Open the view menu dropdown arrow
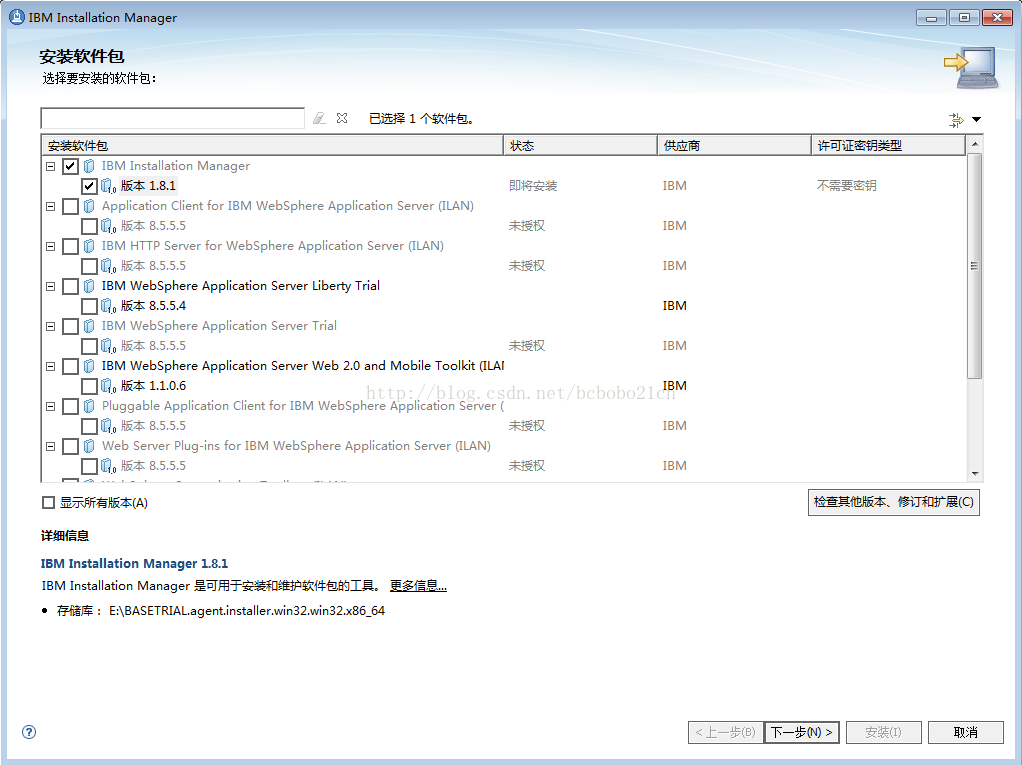This screenshot has width=1022, height=765. 976,119
